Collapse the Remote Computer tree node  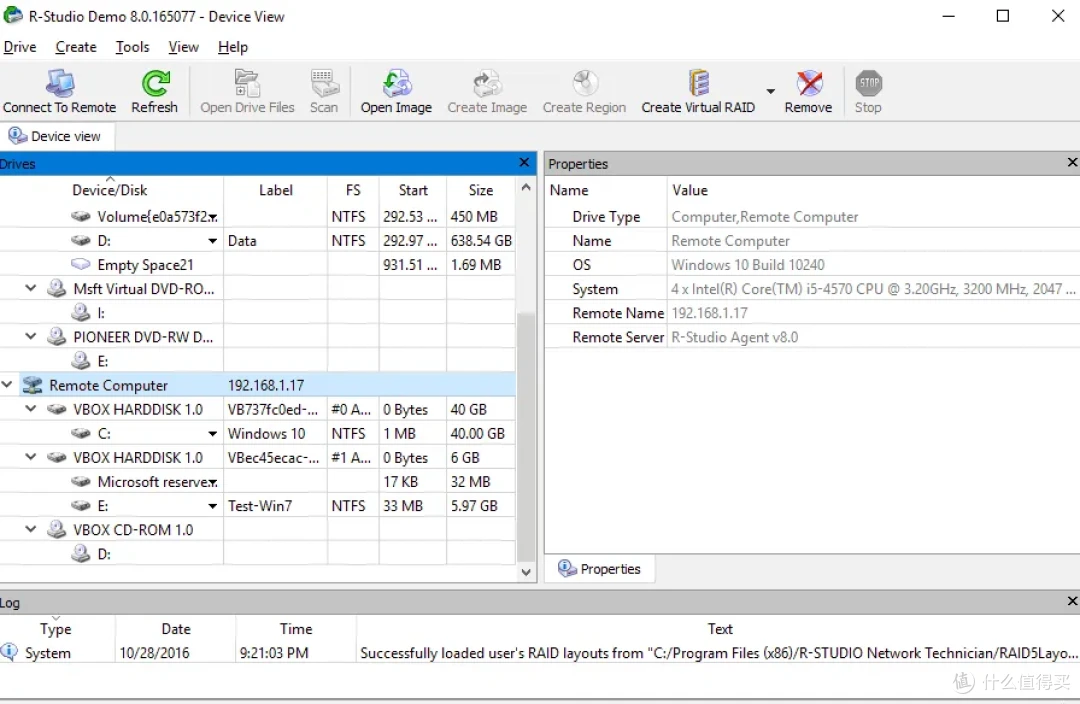point(7,384)
